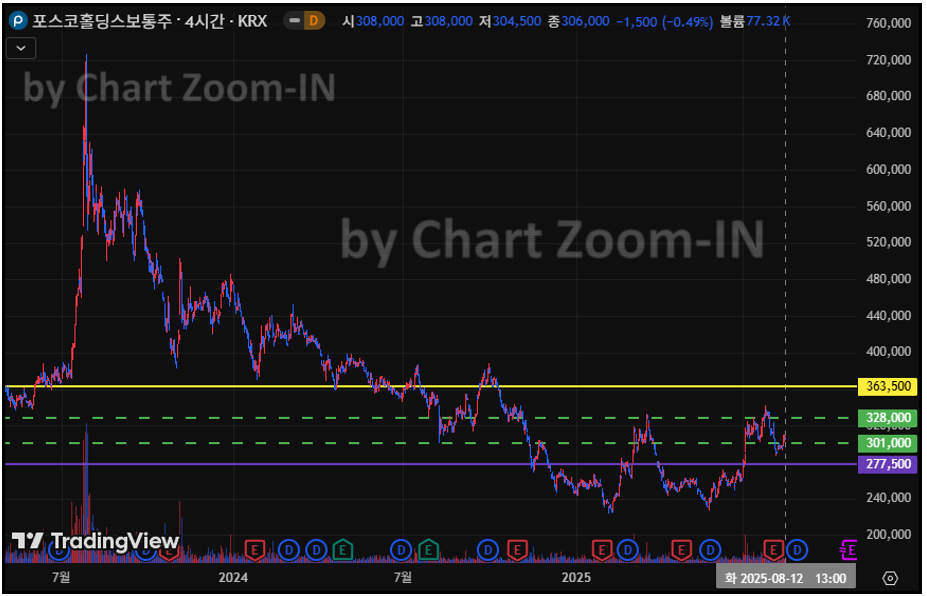The height and width of the screenshot is (596, 927).
Task: Open the red earnings marker on the crosshair line
Action: pyautogui.click(x=773, y=550)
